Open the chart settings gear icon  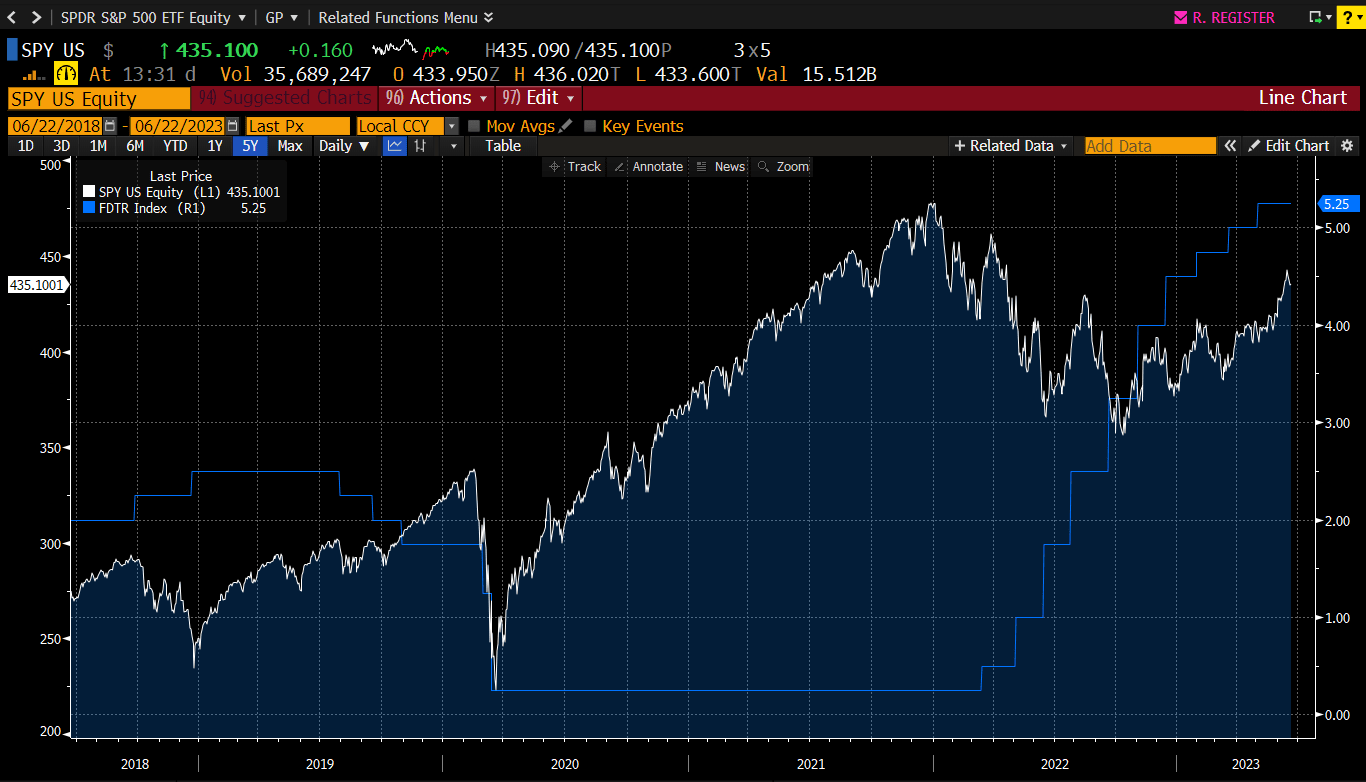[x=1348, y=145]
